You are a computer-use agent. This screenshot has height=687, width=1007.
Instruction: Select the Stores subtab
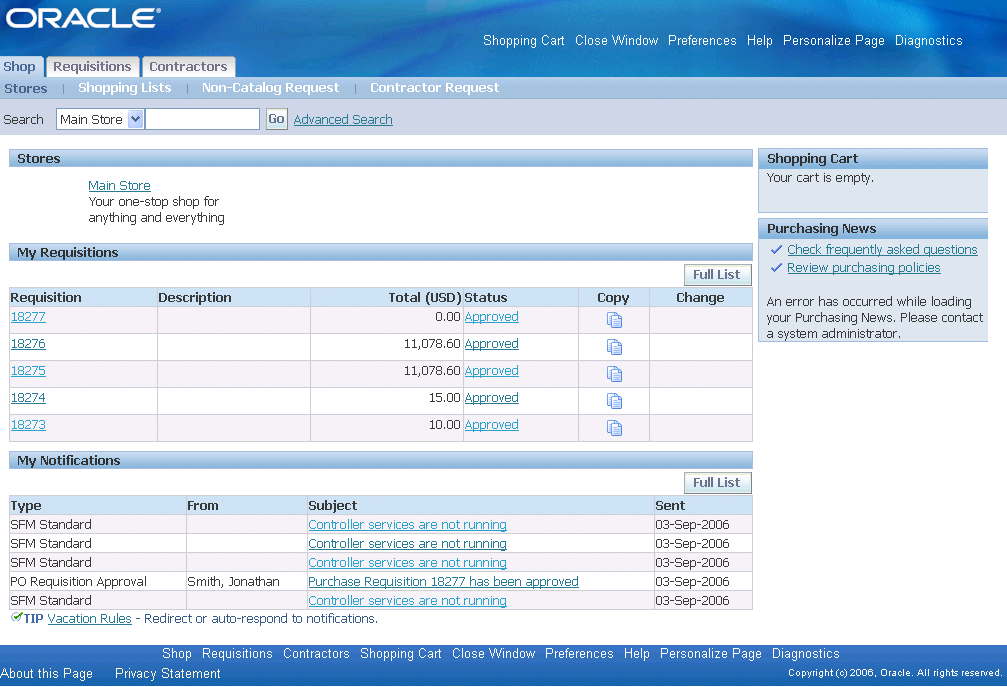click(x=26, y=89)
